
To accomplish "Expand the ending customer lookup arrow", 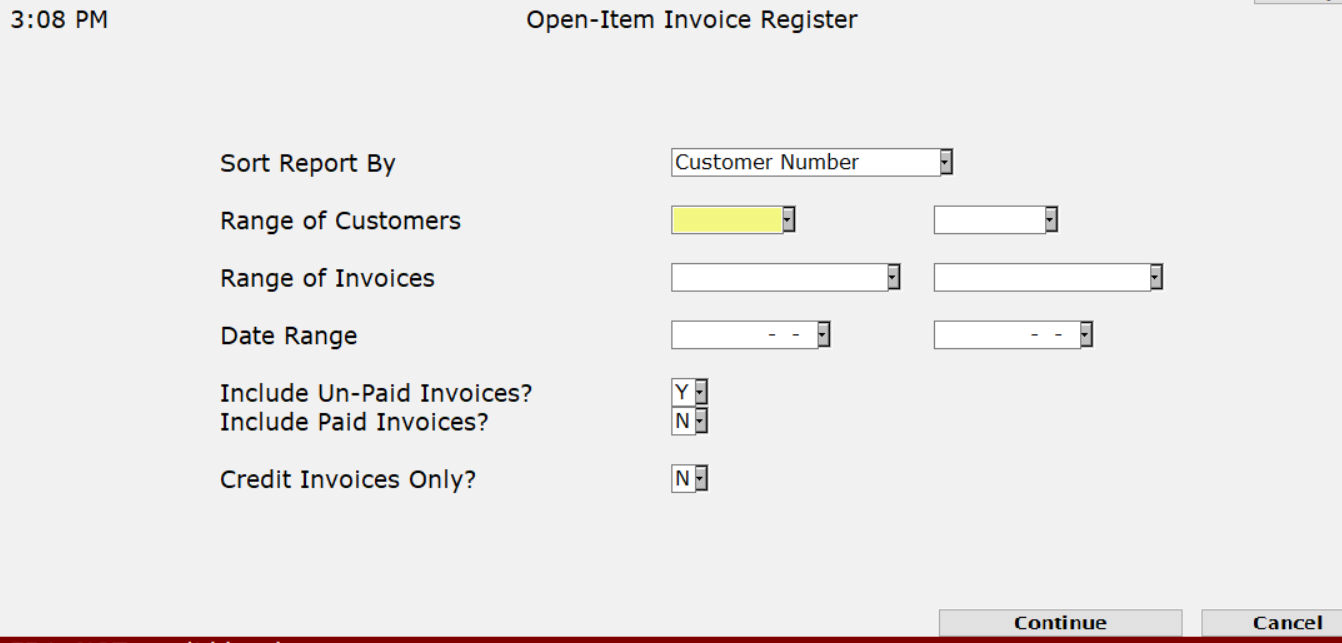I will click(x=1051, y=220).
